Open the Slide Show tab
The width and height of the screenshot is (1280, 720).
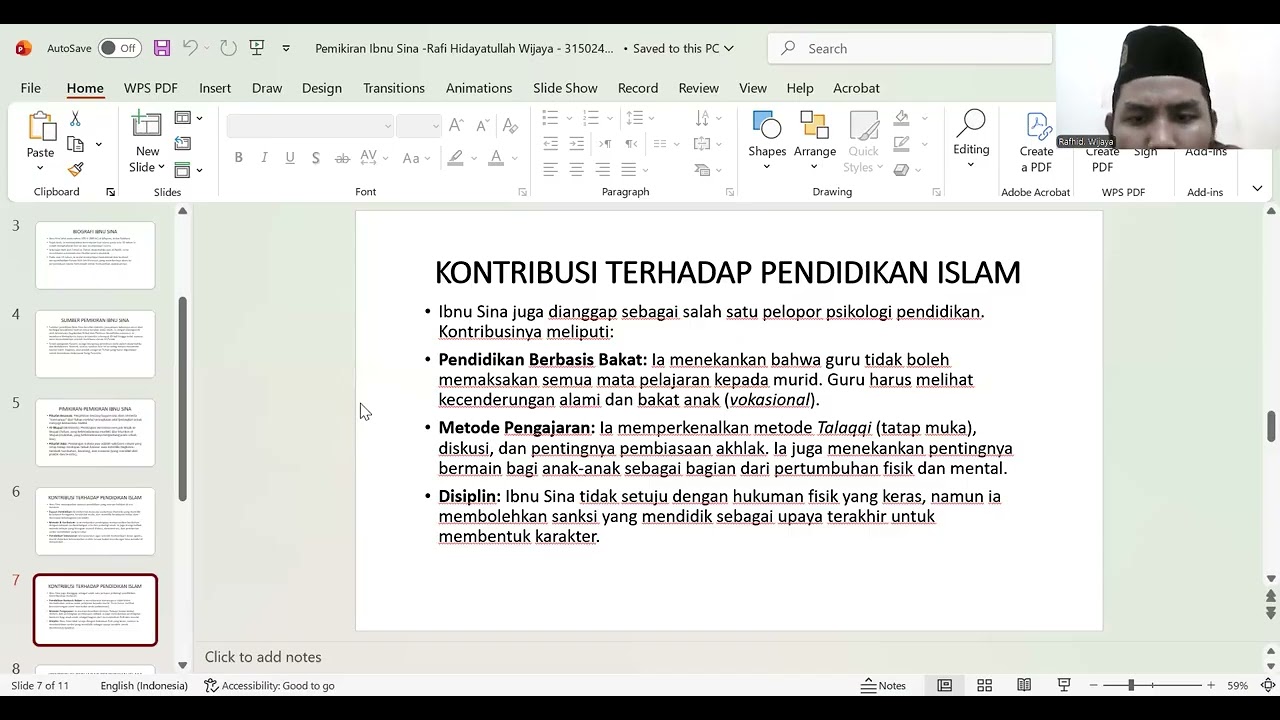click(565, 88)
